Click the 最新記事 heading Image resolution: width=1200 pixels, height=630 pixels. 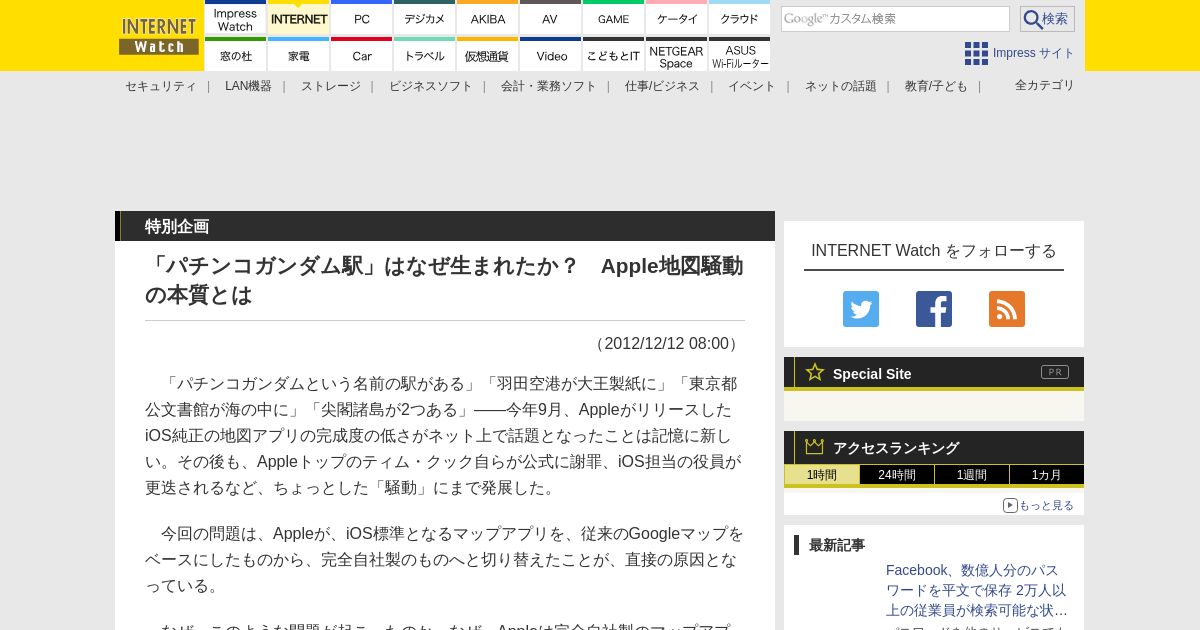click(x=837, y=545)
